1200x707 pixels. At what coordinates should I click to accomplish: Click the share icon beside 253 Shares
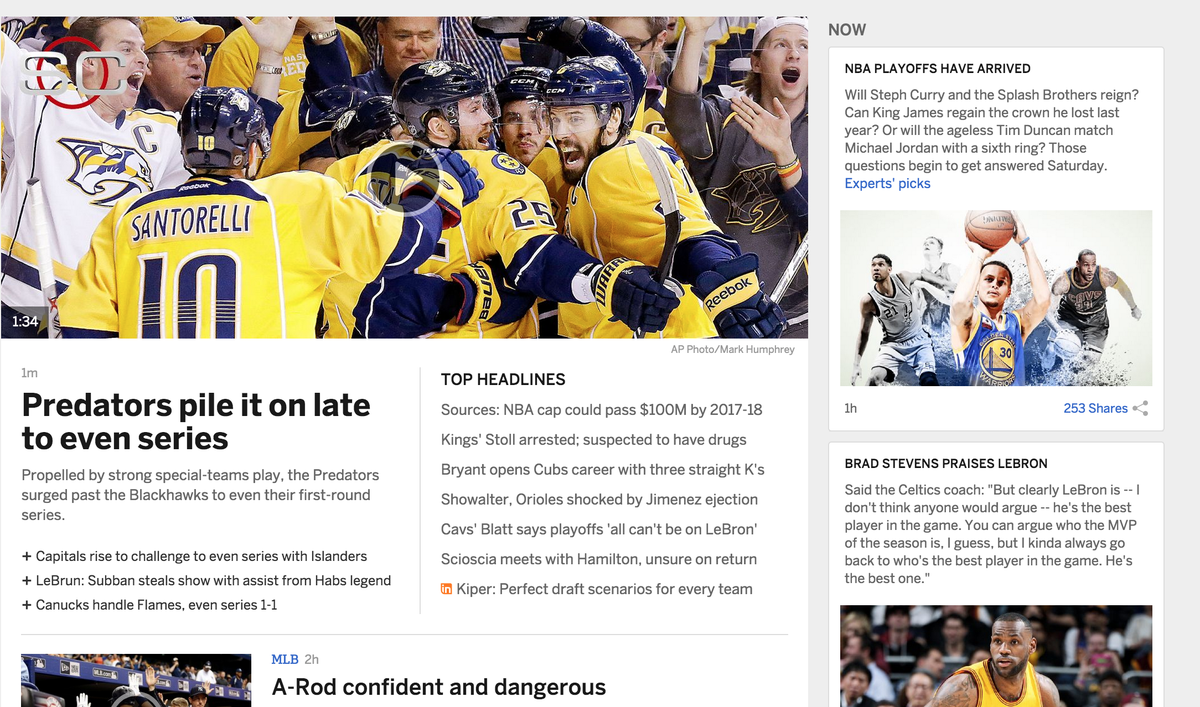click(x=1140, y=408)
